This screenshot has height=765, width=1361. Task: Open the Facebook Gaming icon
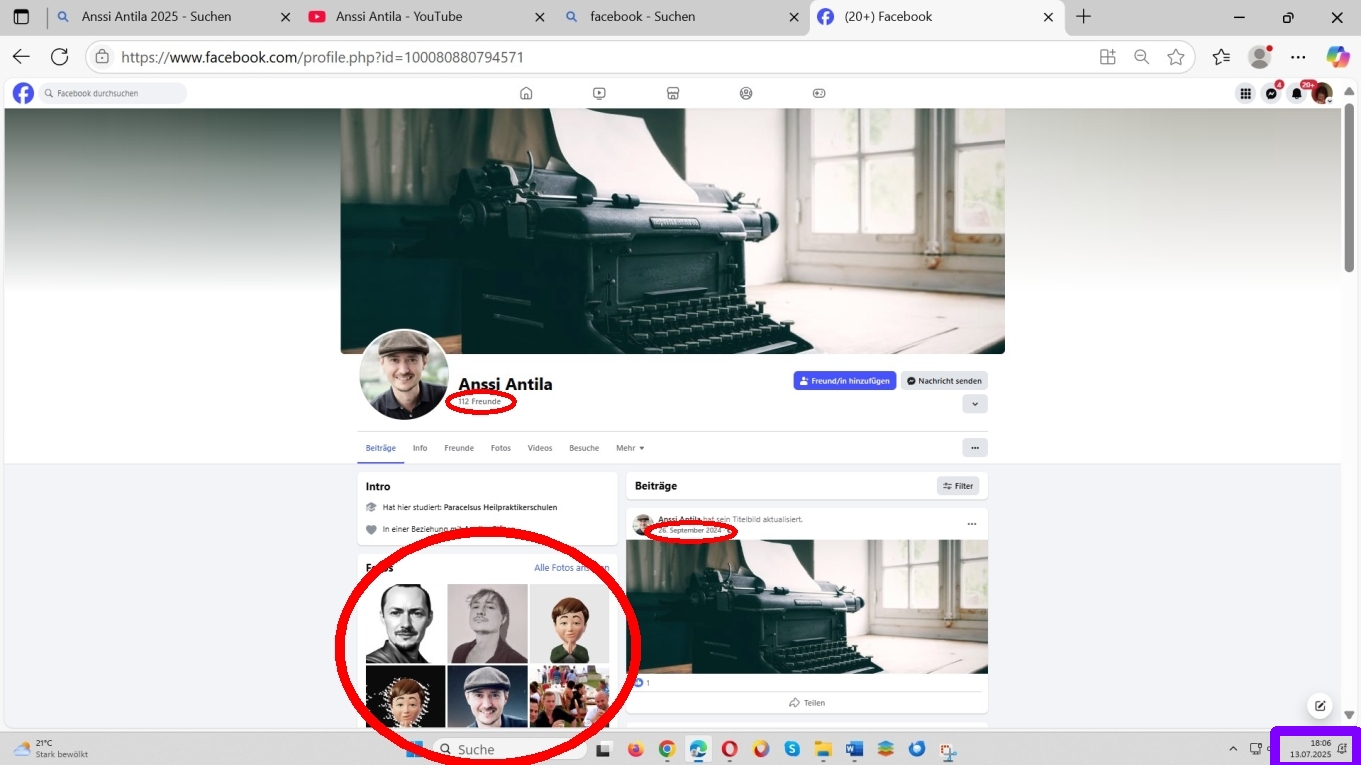(x=819, y=93)
